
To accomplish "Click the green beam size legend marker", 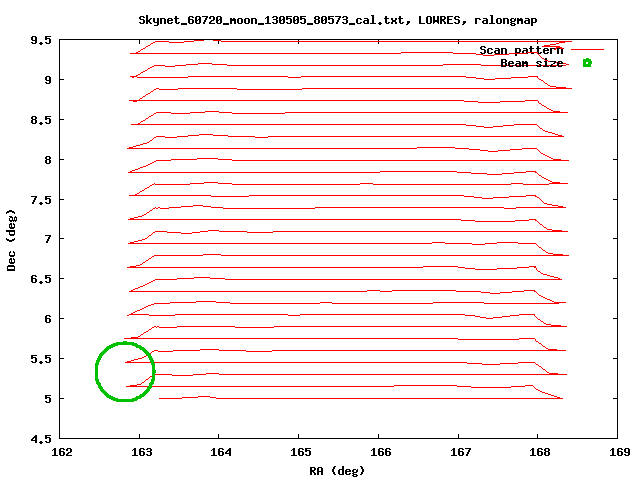I will click(x=587, y=62).
